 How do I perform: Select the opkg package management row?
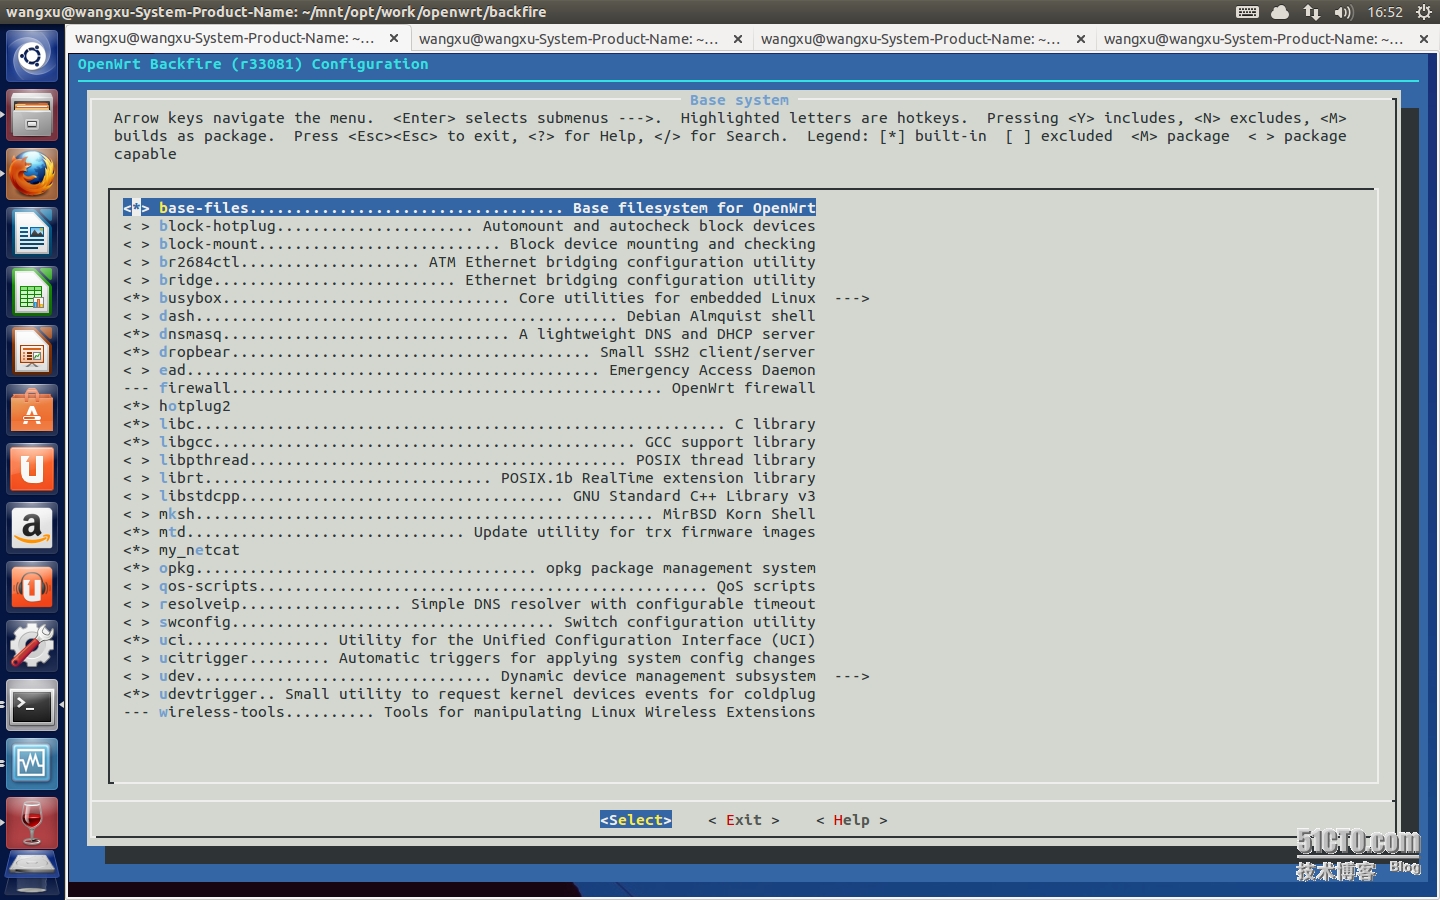pos(469,568)
